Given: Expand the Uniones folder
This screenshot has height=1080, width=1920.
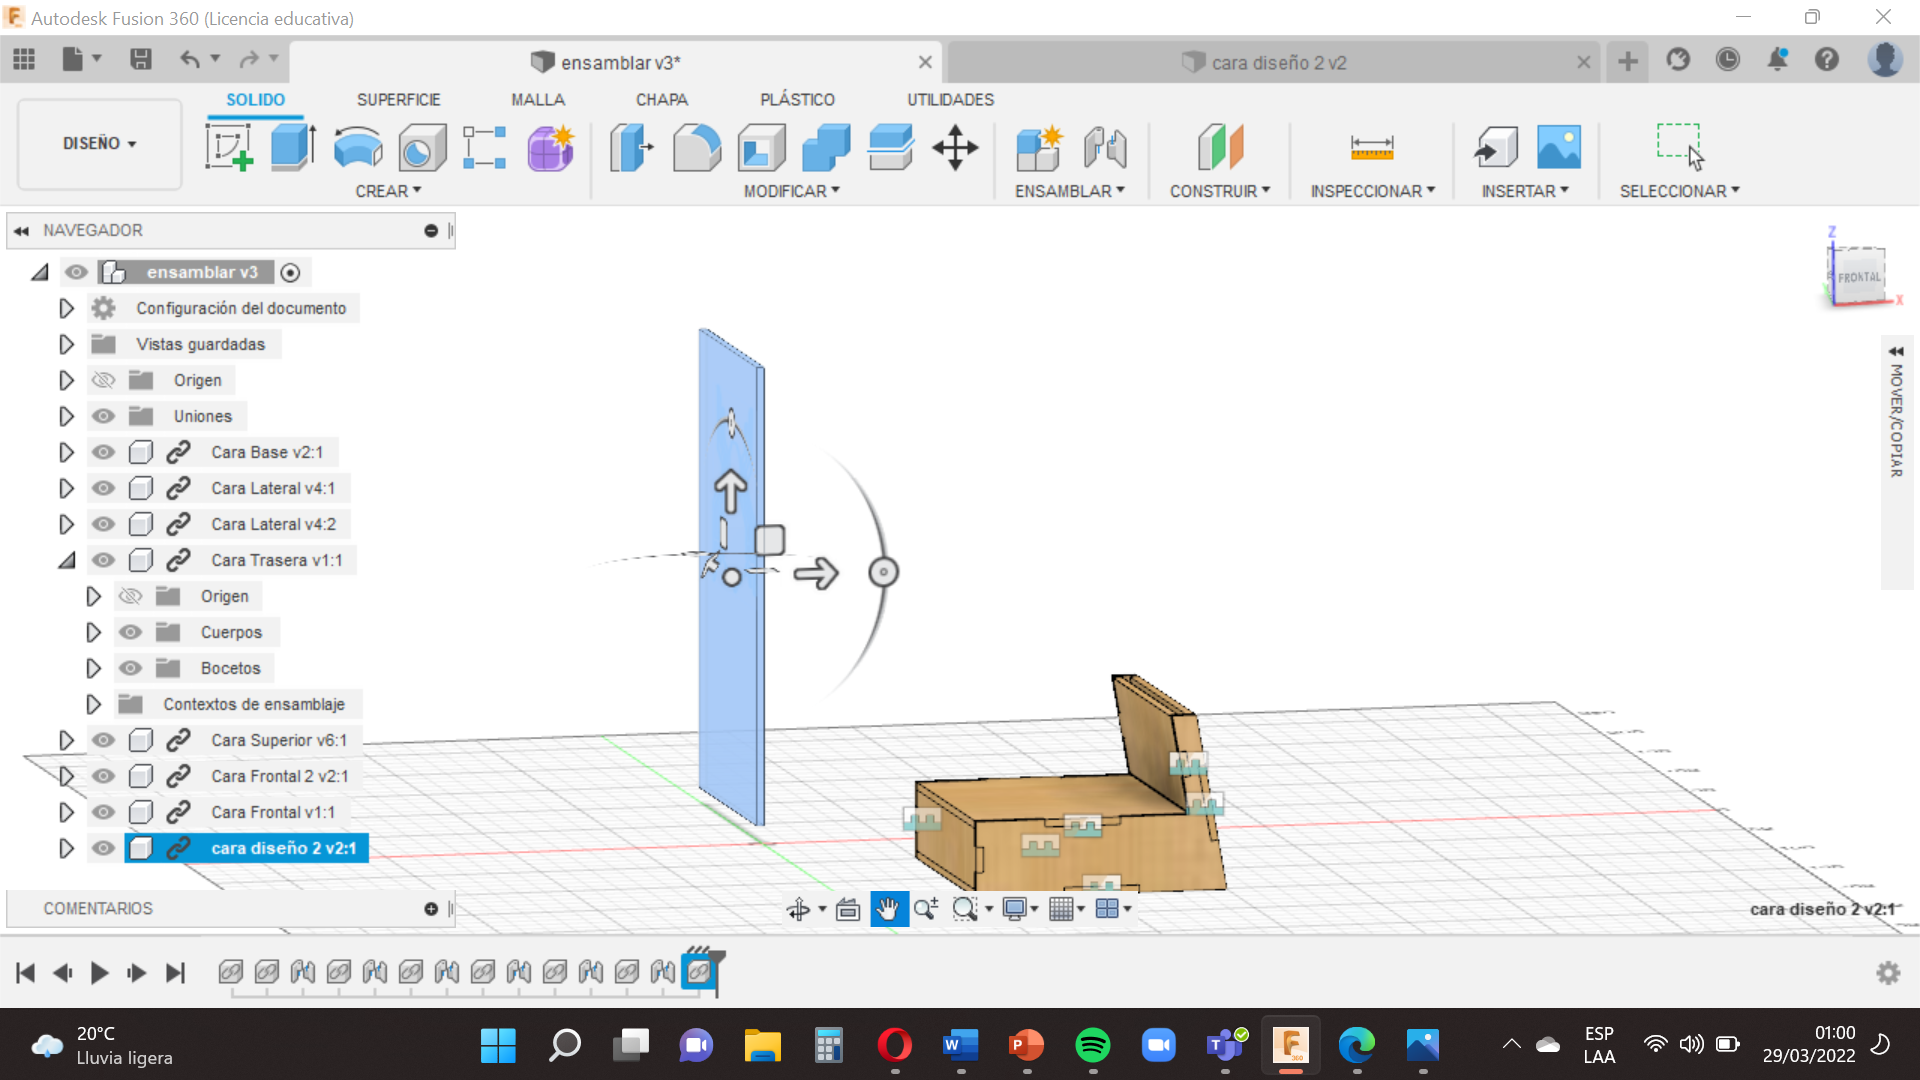Looking at the screenshot, I should point(66,415).
